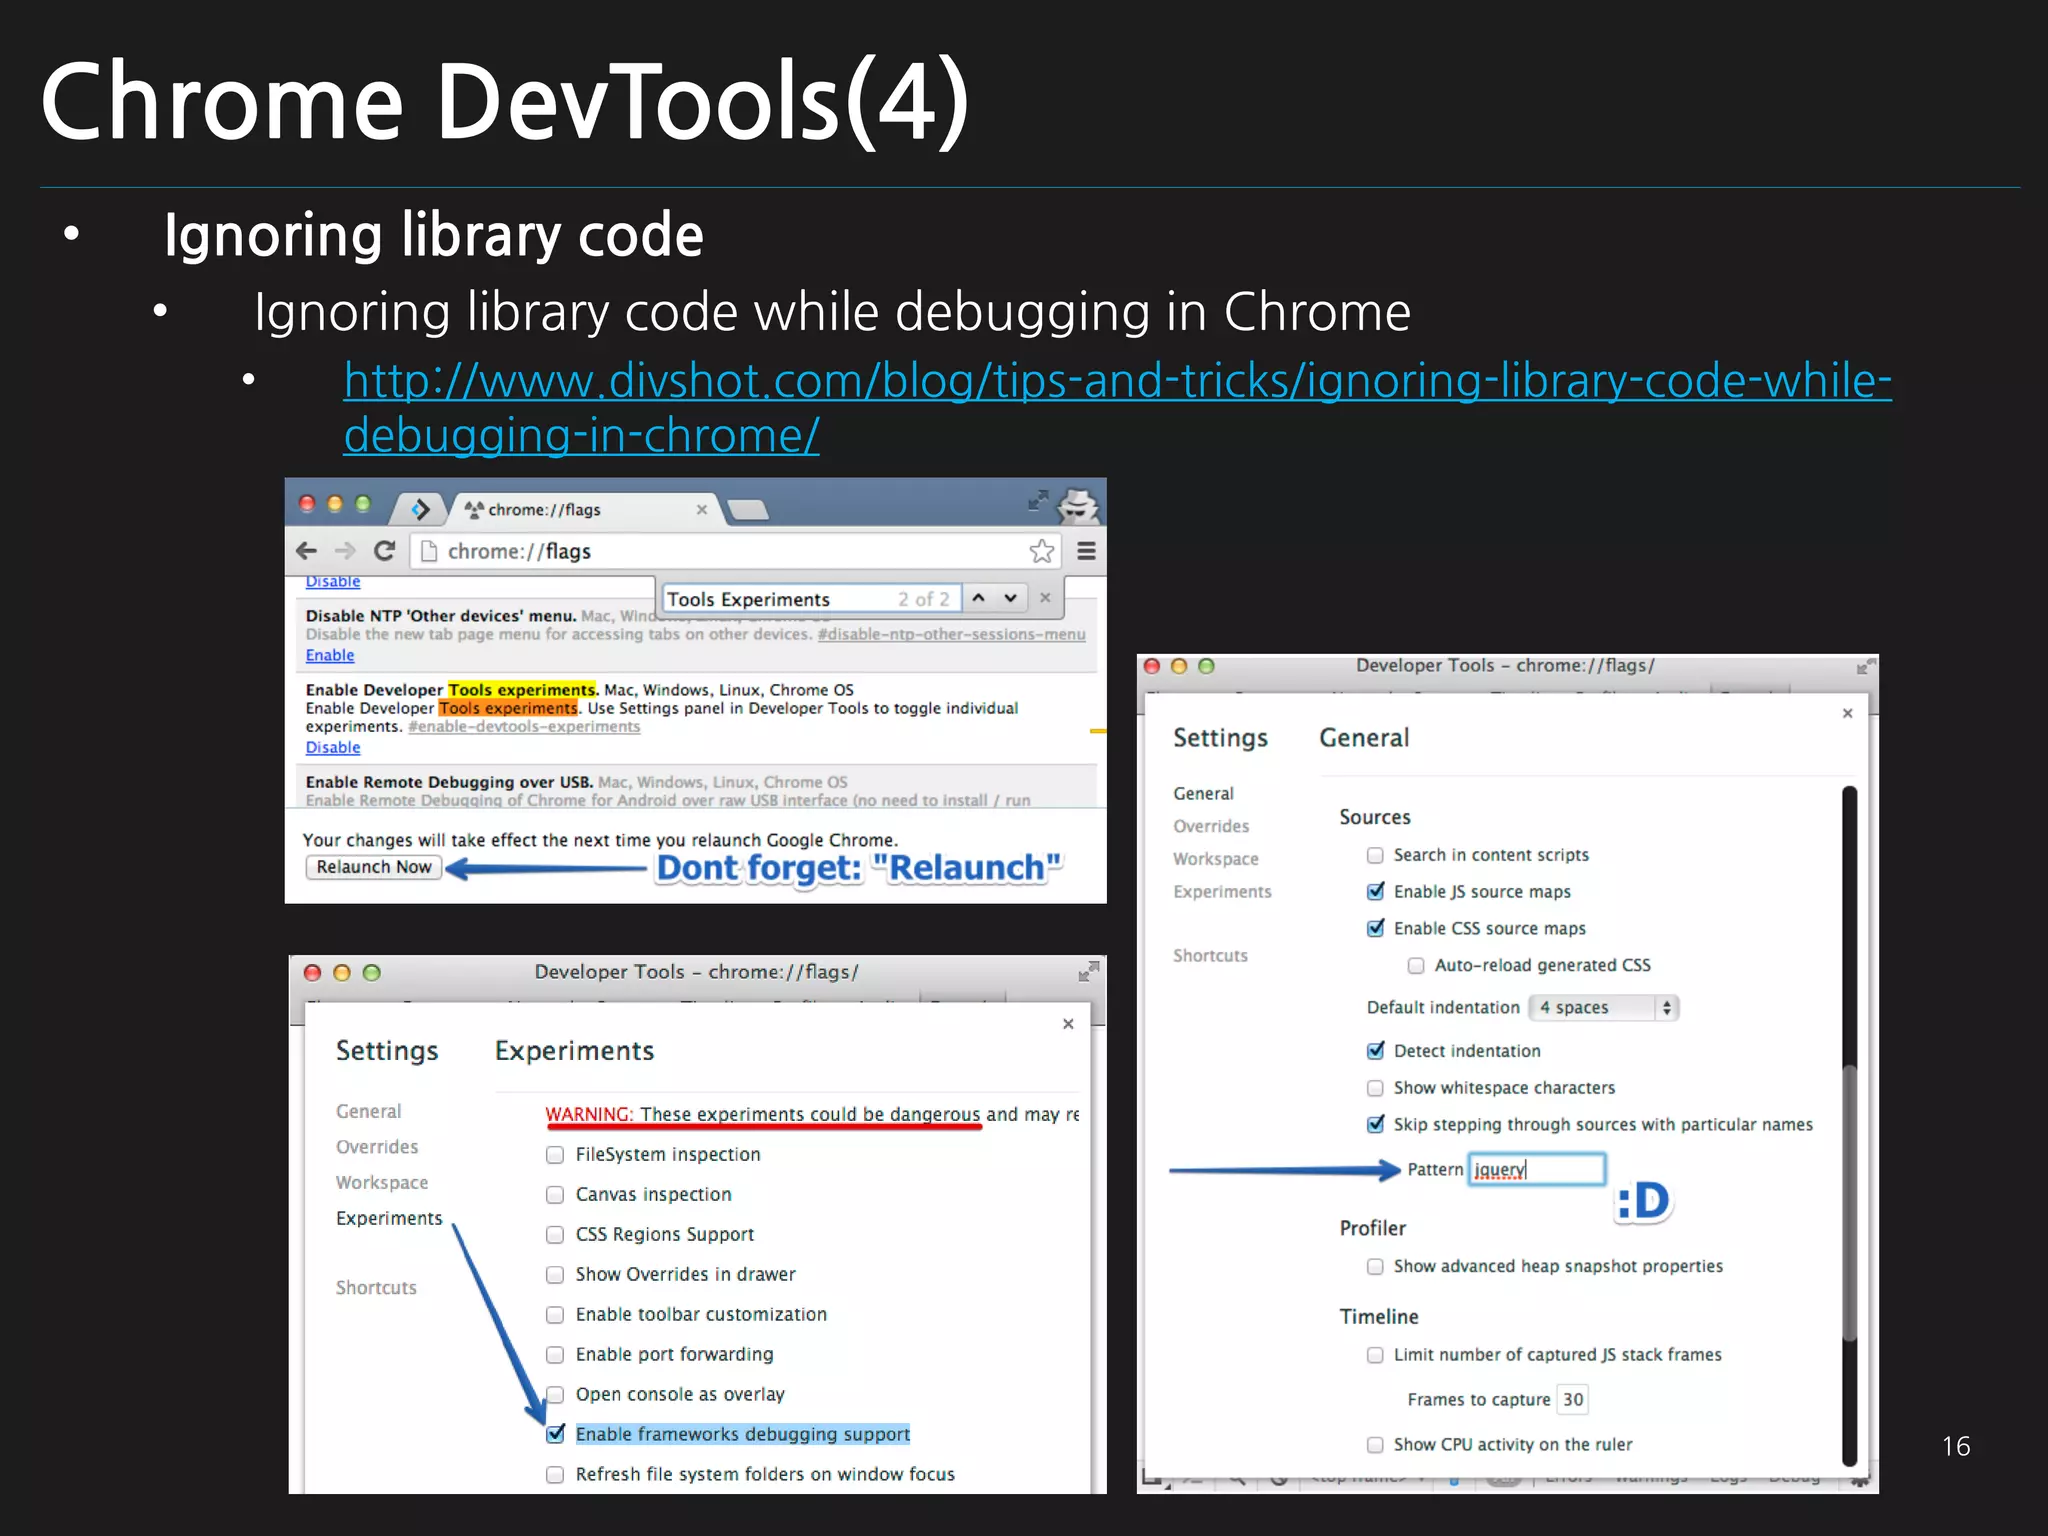Bookmark page with the star icon
The height and width of the screenshot is (1536, 2048).
pyautogui.click(x=1042, y=551)
